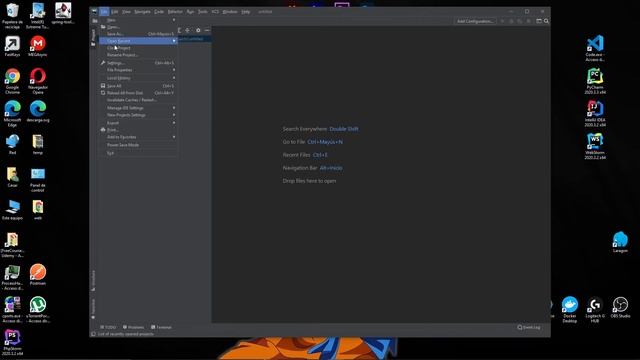
Task: Choose Invalidate Caches / Restart...
Action: [x=138, y=100]
